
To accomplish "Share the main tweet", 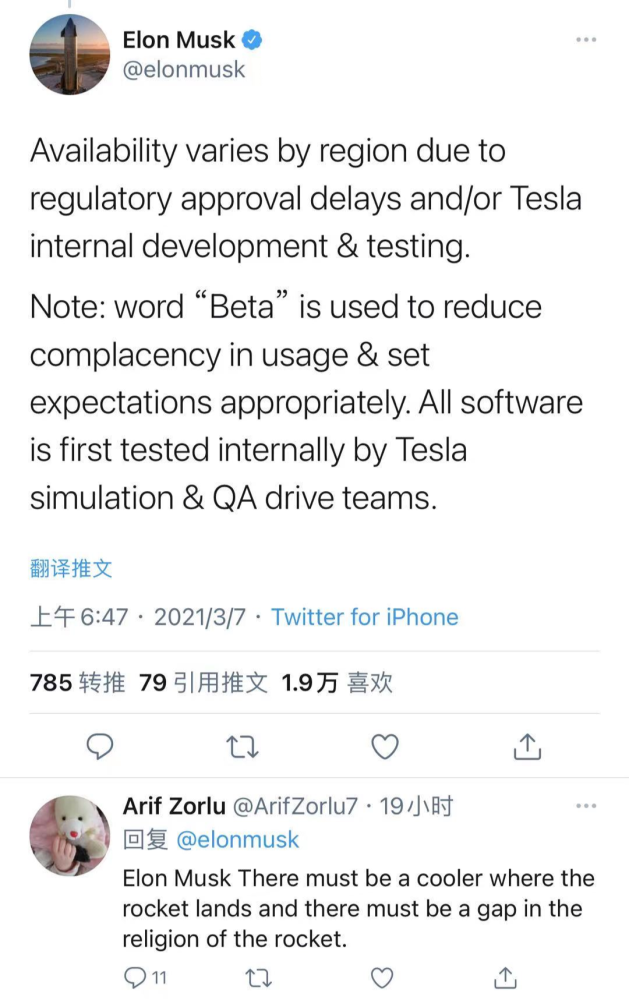I will pyautogui.click(x=527, y=746).
